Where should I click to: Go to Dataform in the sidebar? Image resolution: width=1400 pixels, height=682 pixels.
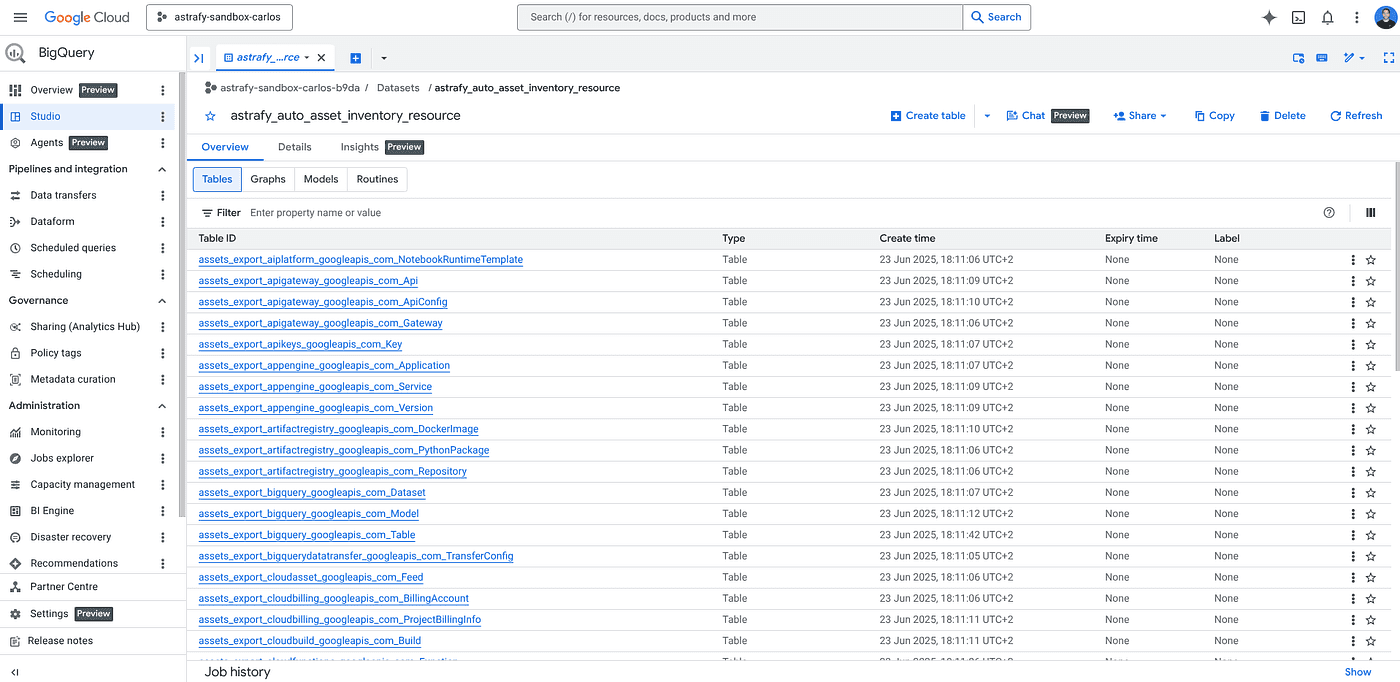pyautogui.click(x=52, y=221)
